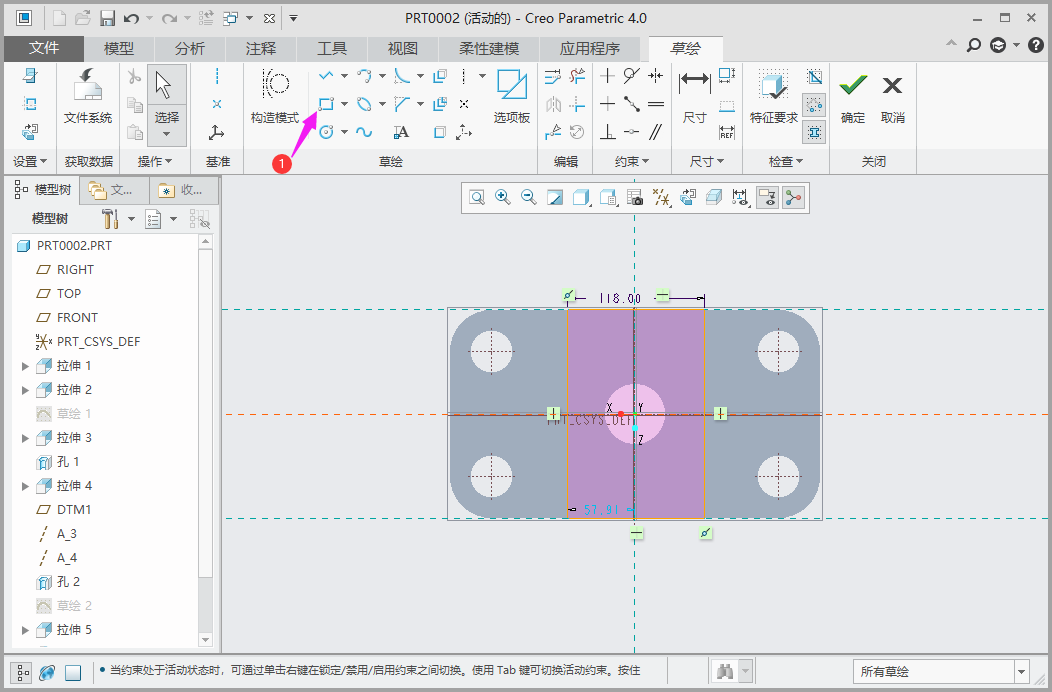Click 确定 to accept the sketch
This screenshot has height=692, width=1052.
[x=853, y=98]
